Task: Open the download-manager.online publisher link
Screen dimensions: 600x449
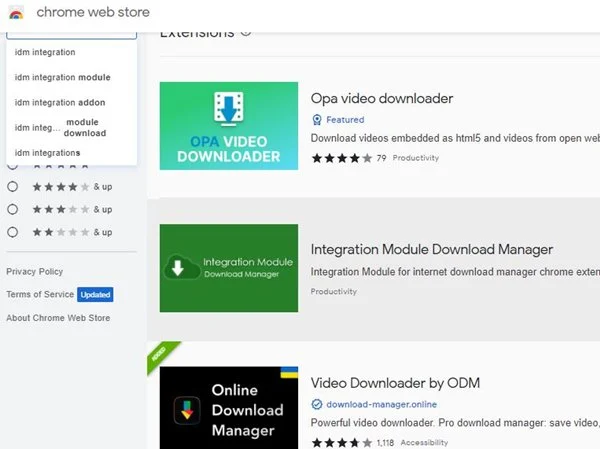Action: coord(382,404)
